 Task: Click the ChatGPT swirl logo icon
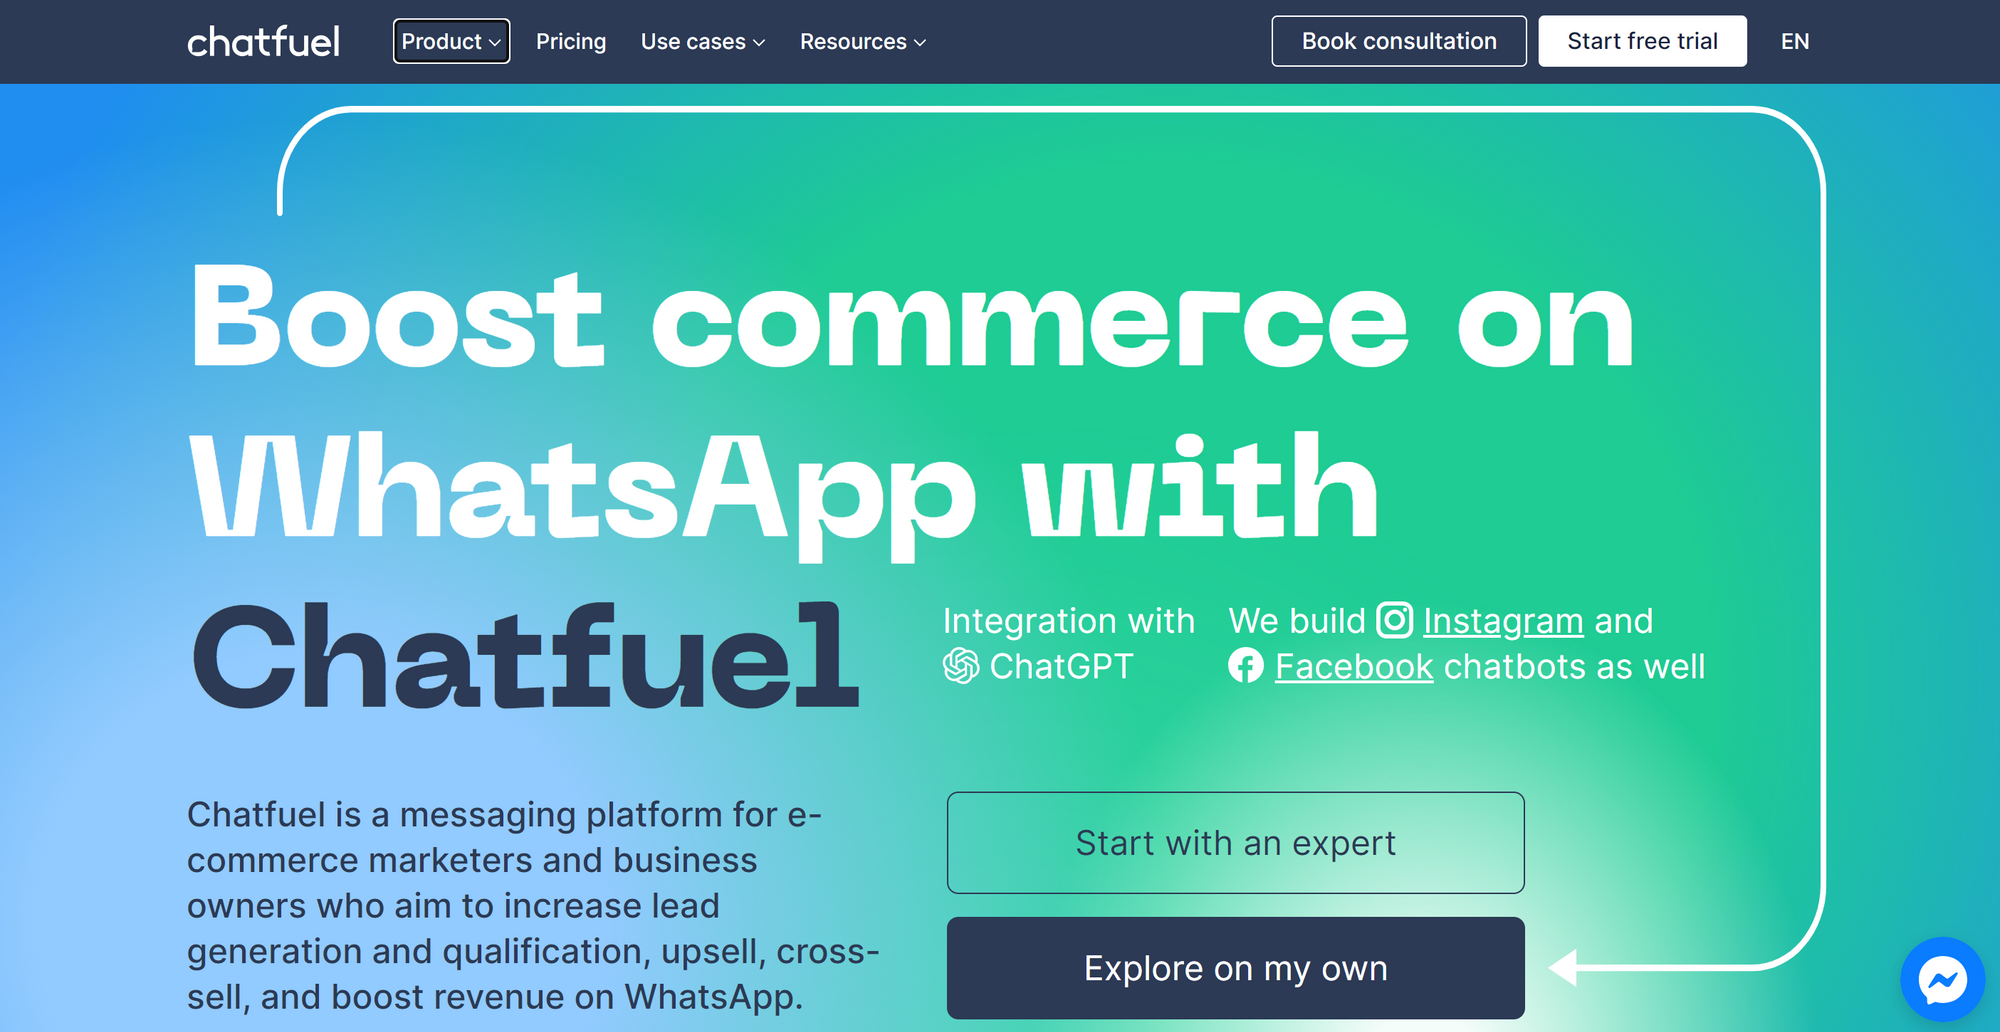(961, 666)
